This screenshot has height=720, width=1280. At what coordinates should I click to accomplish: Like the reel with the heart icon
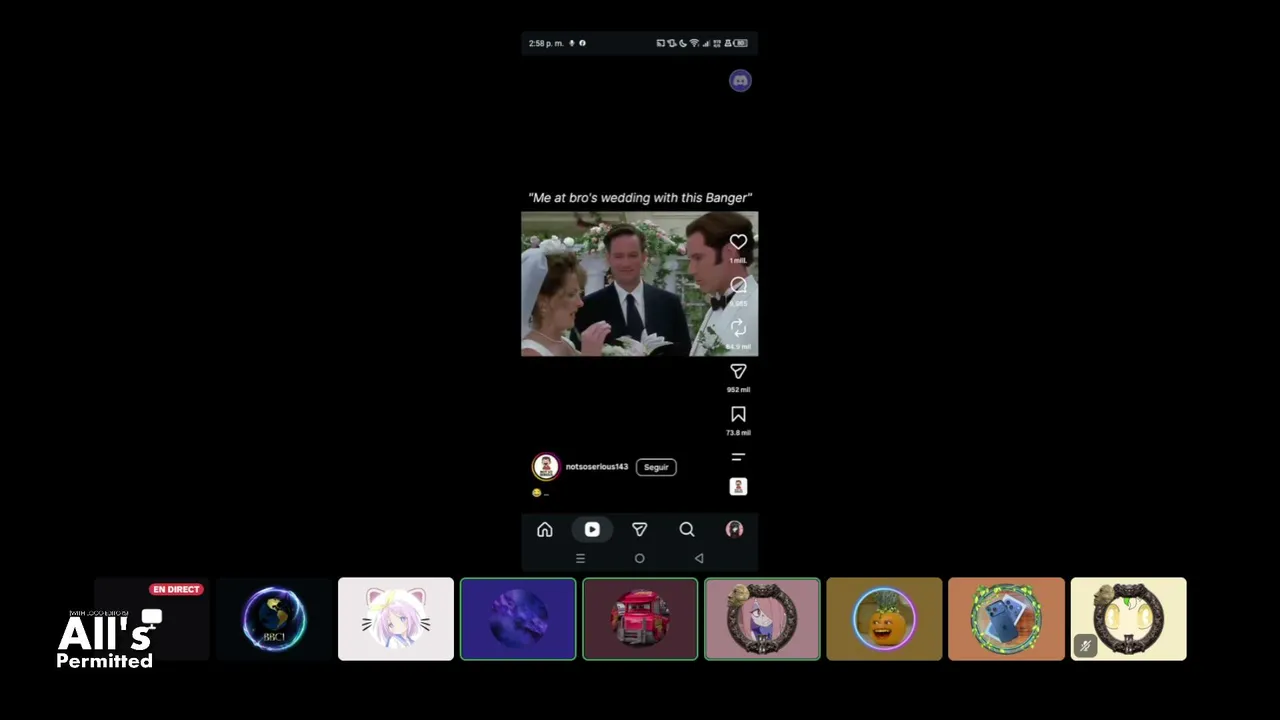coord(738,242)
